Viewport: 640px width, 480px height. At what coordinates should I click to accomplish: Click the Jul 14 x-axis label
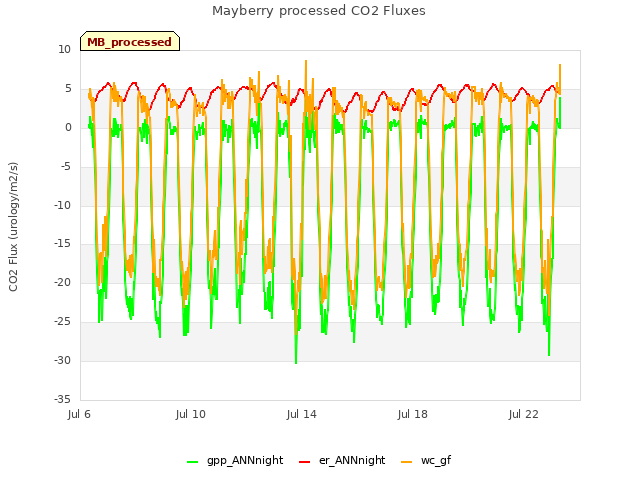(x=302, y=414)
